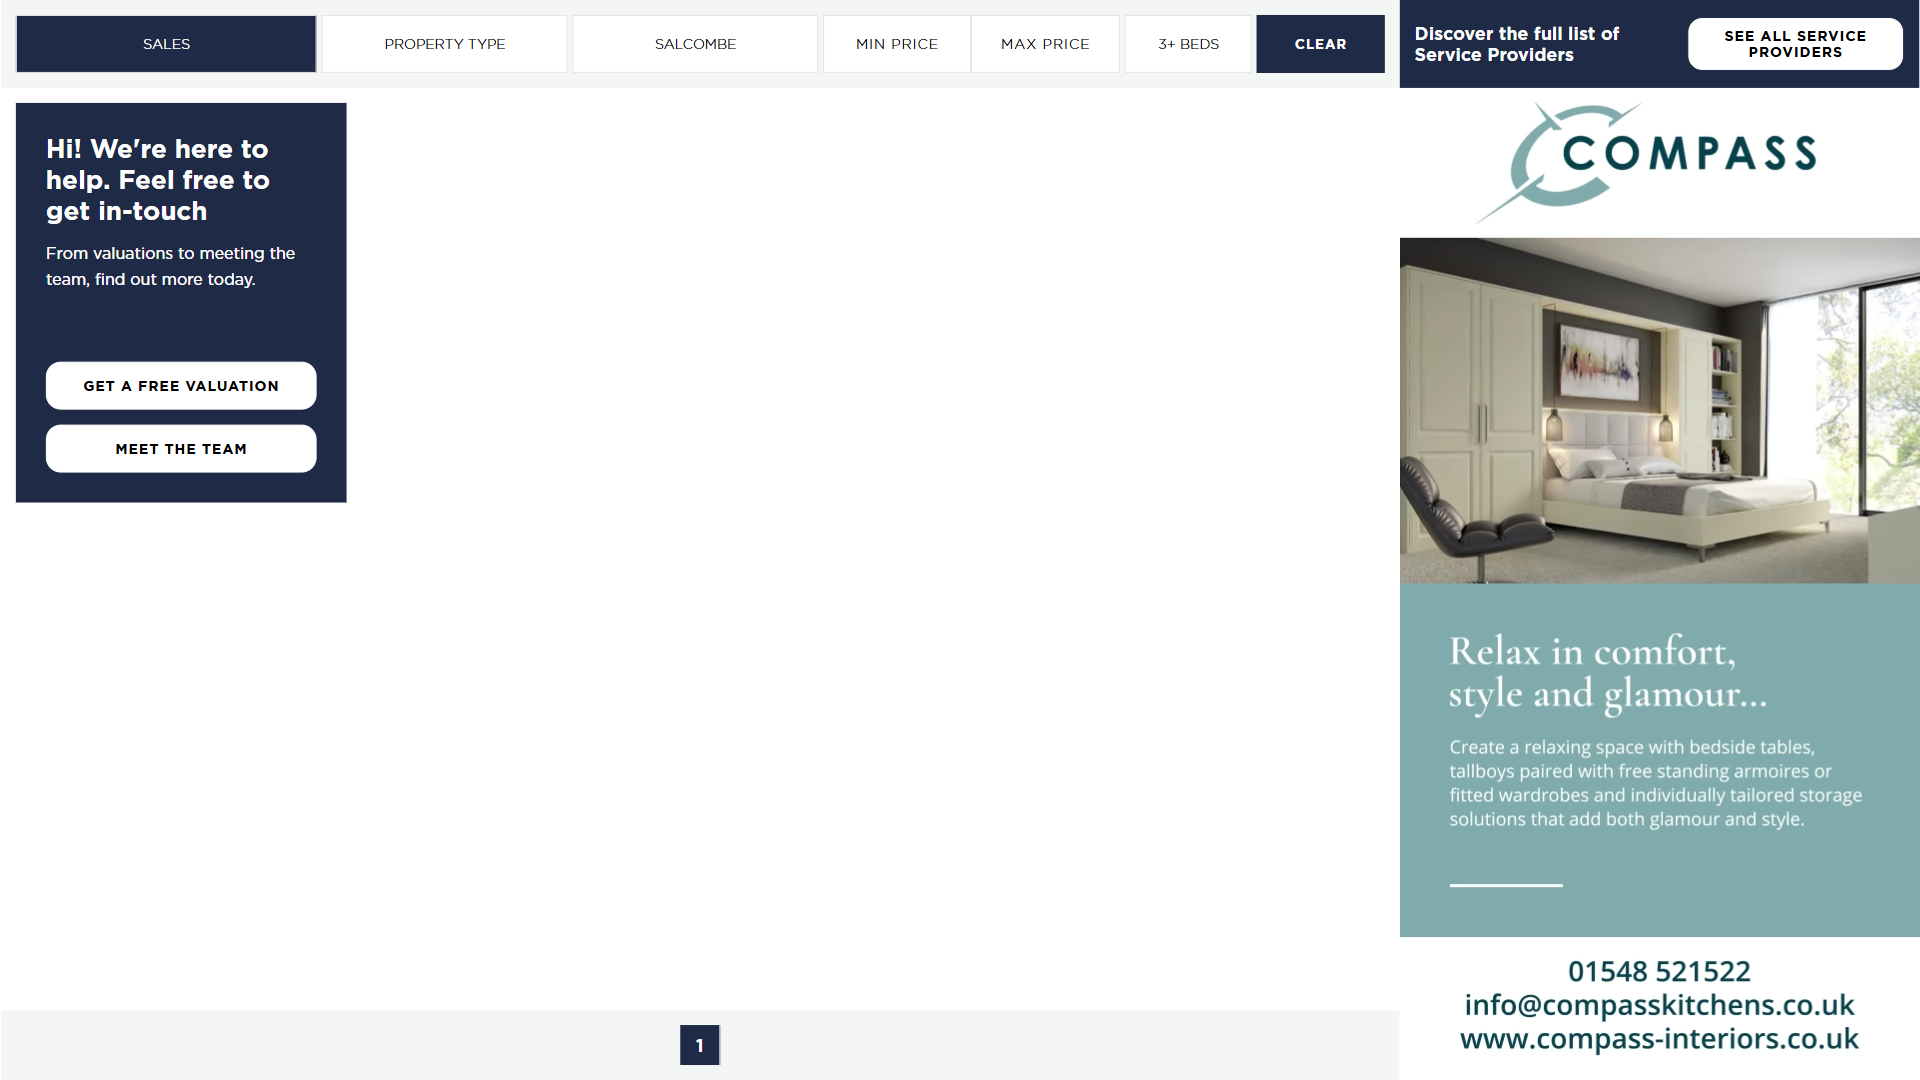The image size is (1920, 1080).
Task: Click the Clear filters button
Action: [1320, 44]
